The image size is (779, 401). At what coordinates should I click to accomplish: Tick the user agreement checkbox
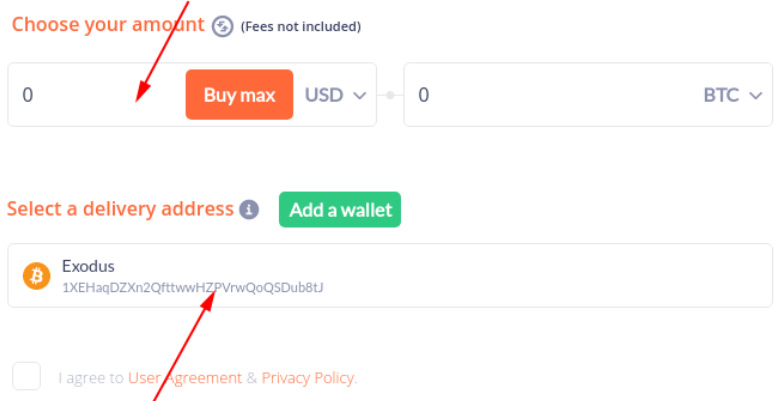pos(26,376)
